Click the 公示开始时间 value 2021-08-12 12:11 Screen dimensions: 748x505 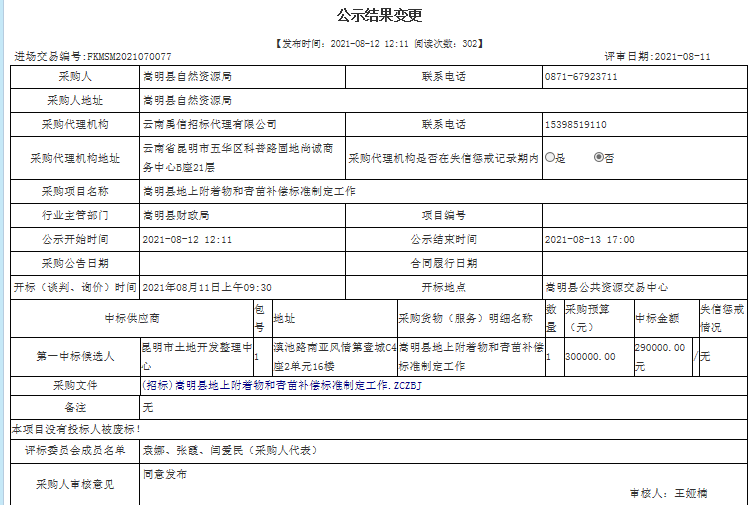(x=187, y=240)
